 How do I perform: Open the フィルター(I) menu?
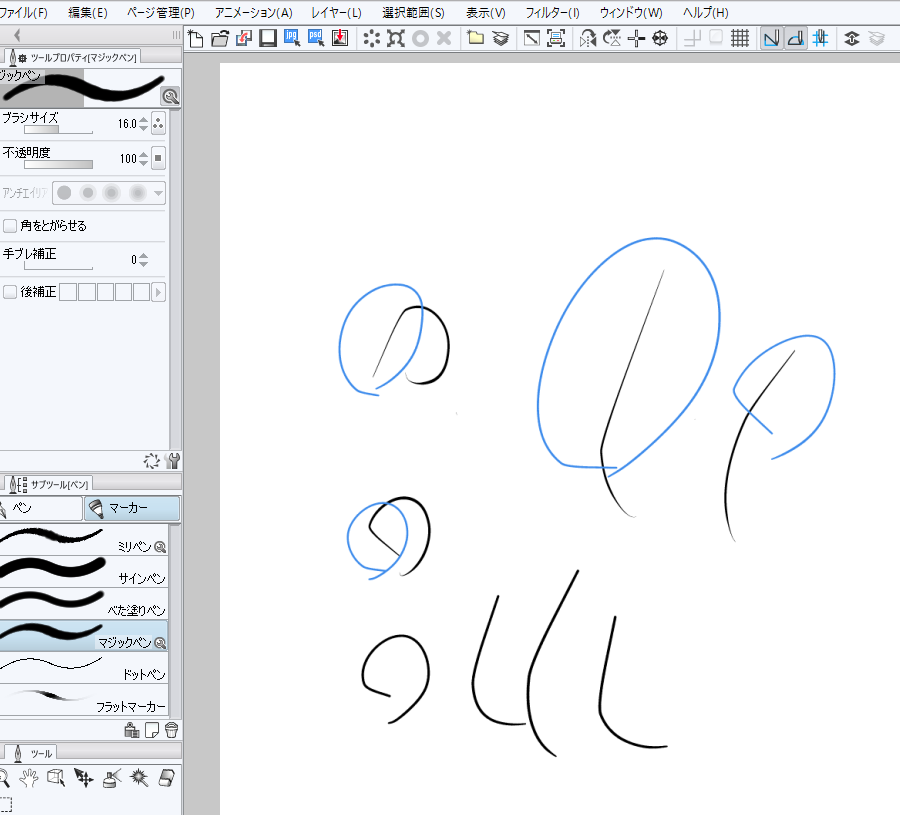552,13
